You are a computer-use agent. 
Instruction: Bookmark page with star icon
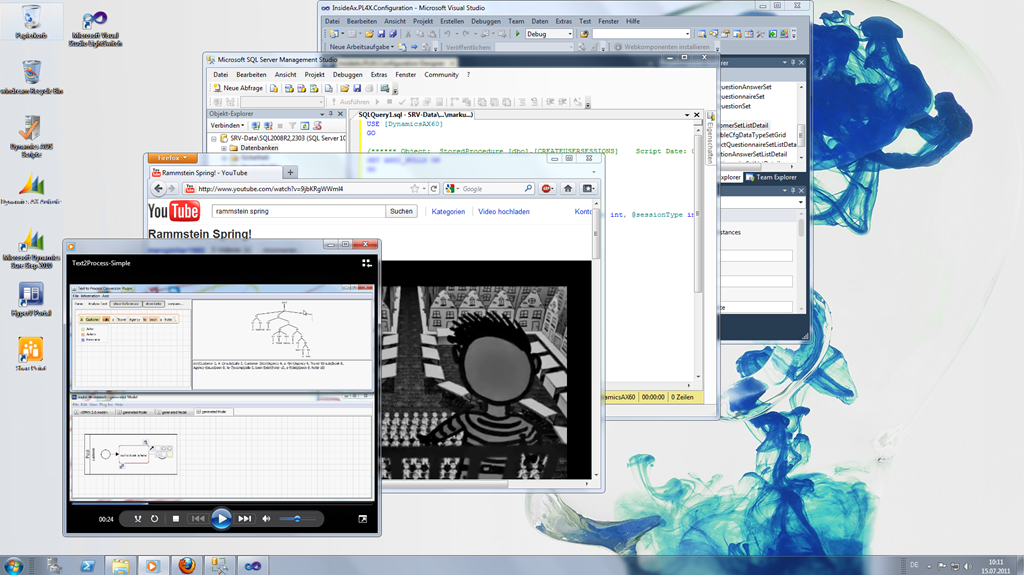[x=414, y=188]
